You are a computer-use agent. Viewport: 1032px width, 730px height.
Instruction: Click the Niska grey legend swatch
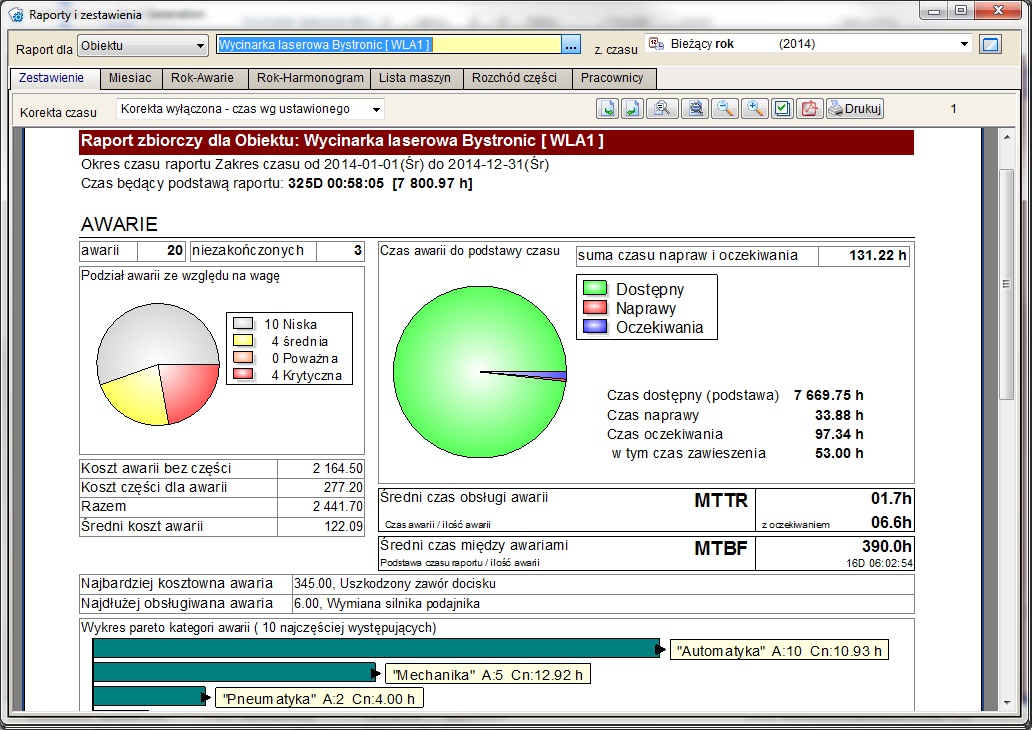click(243, 323)
